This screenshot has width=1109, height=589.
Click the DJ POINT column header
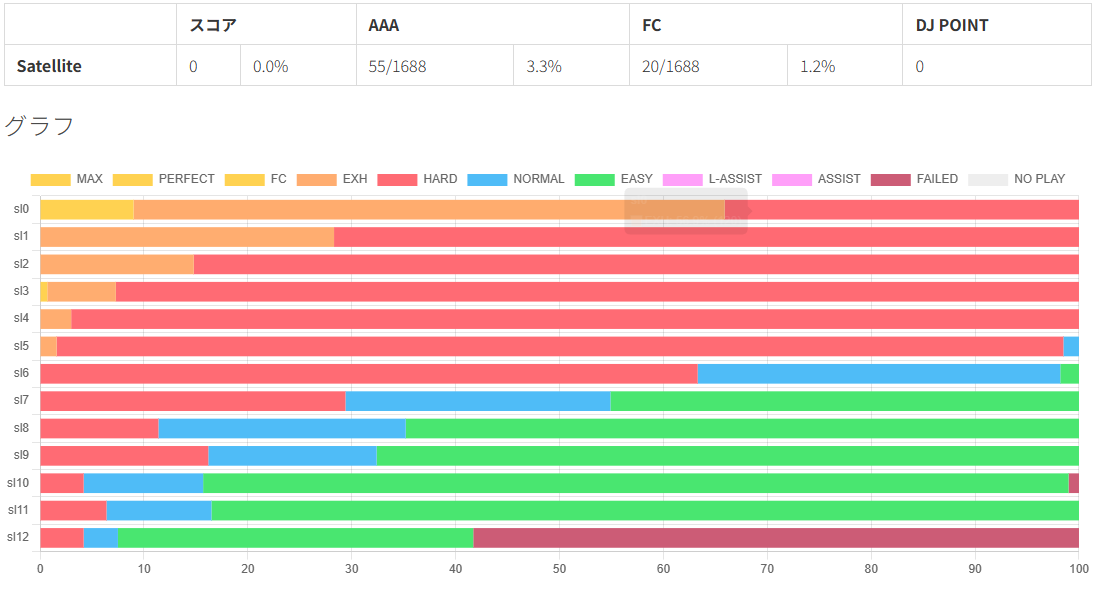point(952,25)
